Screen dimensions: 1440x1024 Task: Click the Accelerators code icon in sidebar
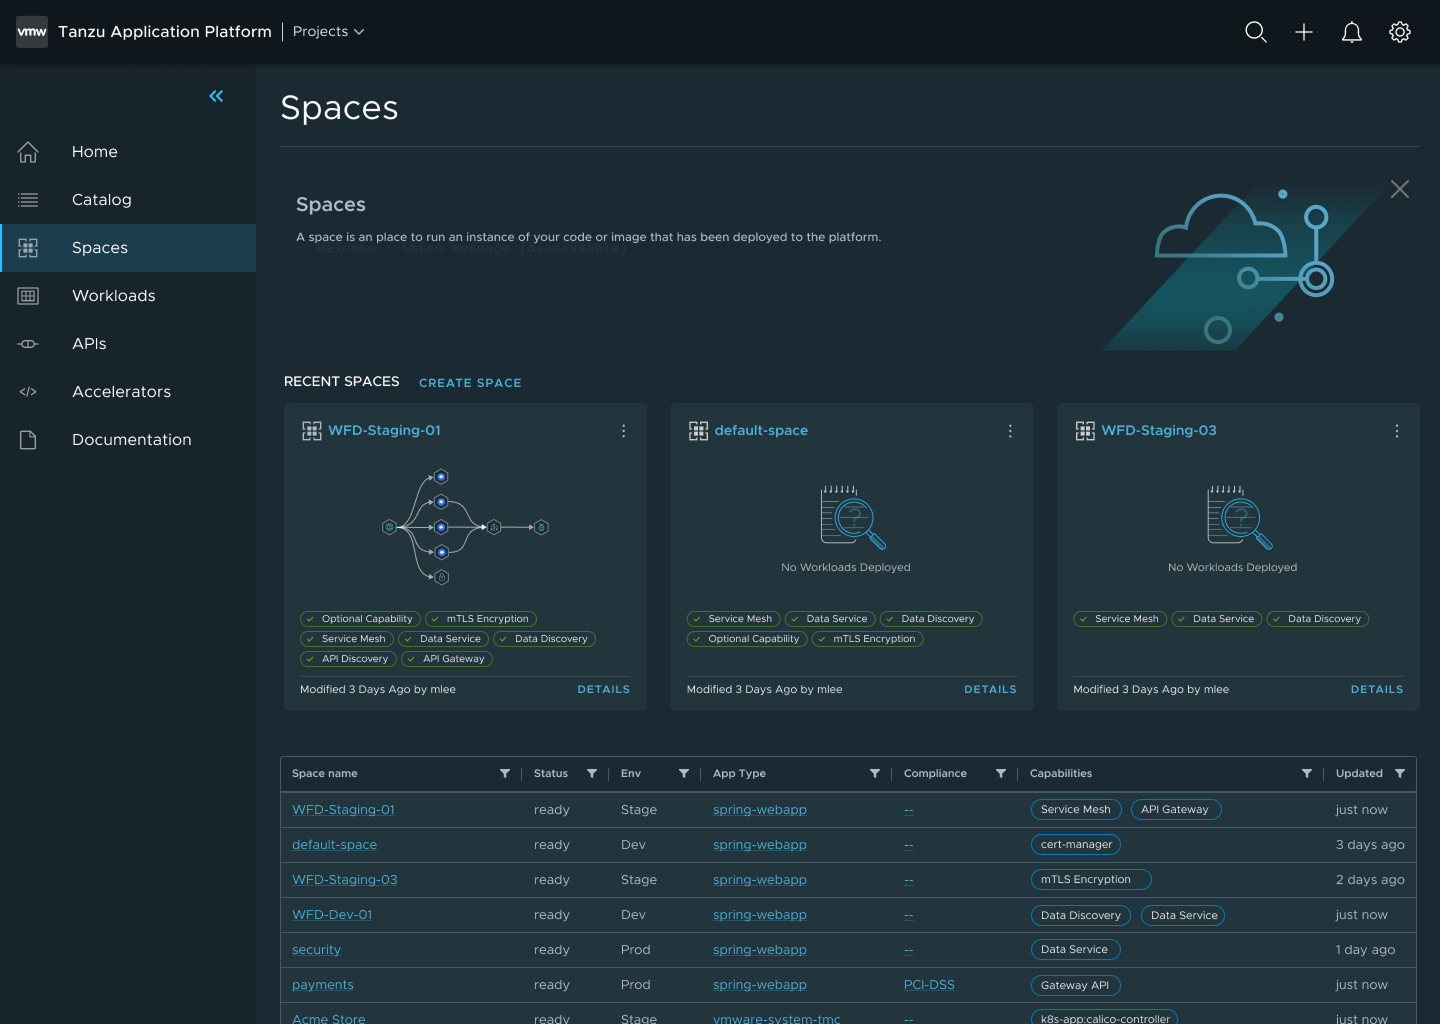point(28,392)
